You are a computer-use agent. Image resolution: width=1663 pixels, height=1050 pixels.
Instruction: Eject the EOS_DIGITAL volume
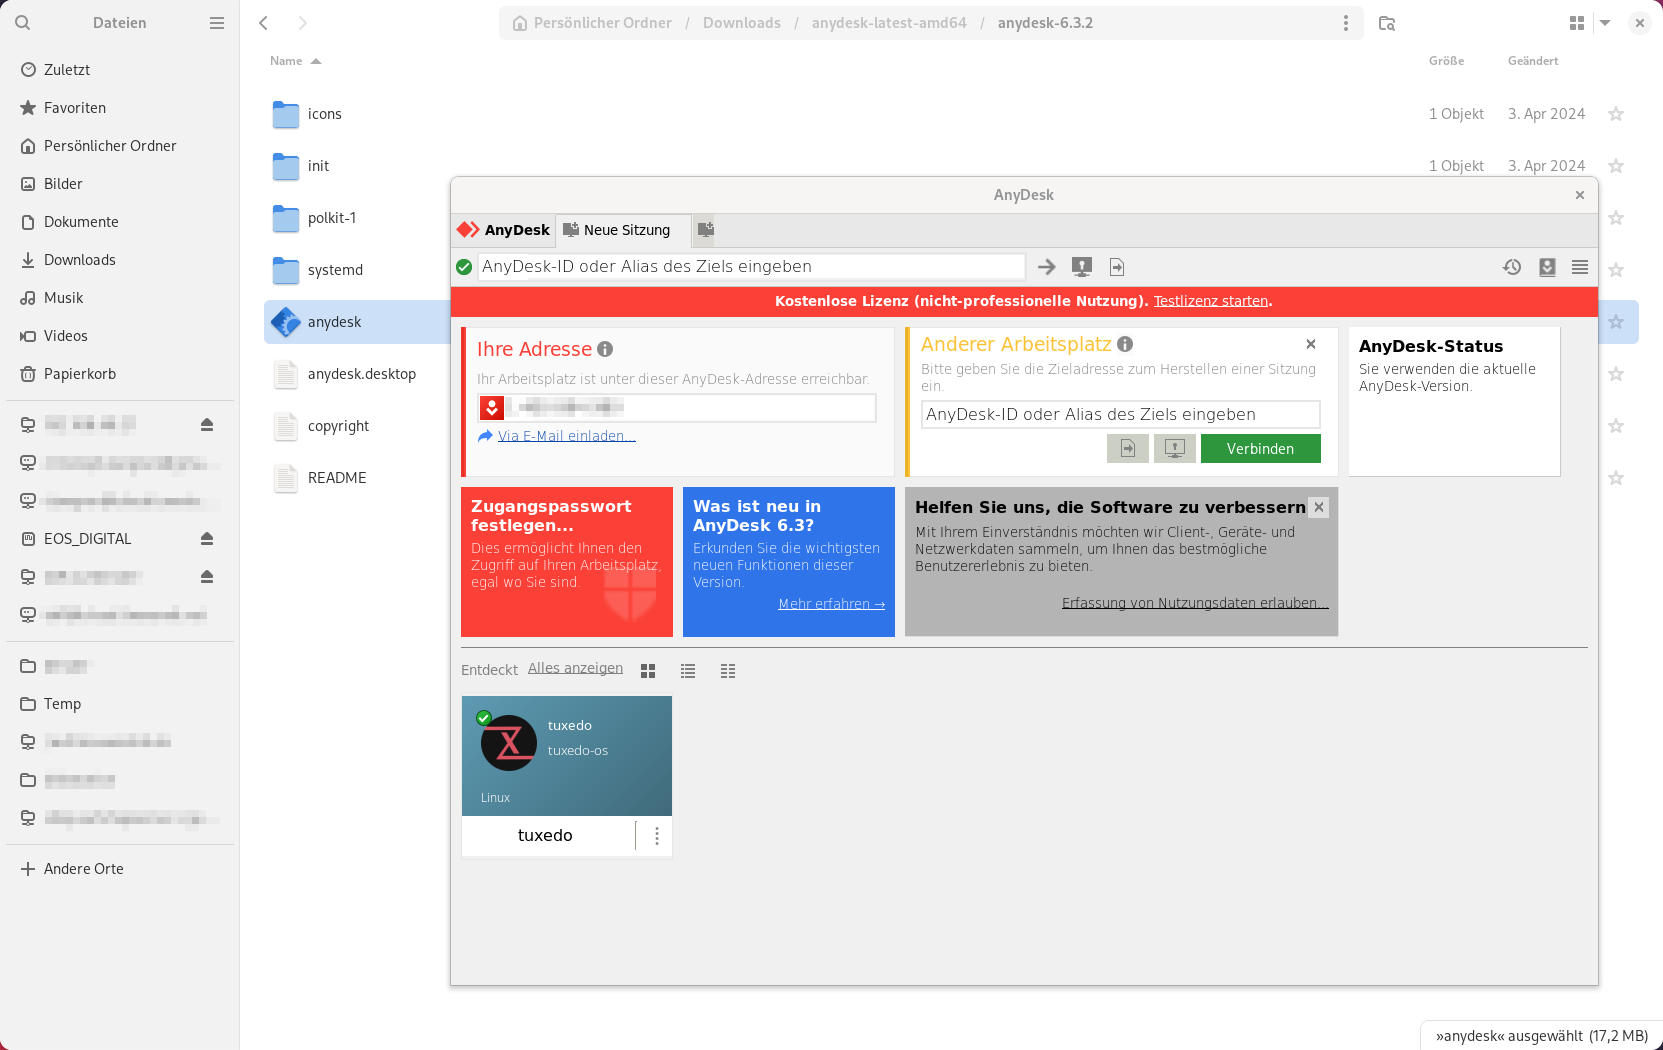[207, 539]
